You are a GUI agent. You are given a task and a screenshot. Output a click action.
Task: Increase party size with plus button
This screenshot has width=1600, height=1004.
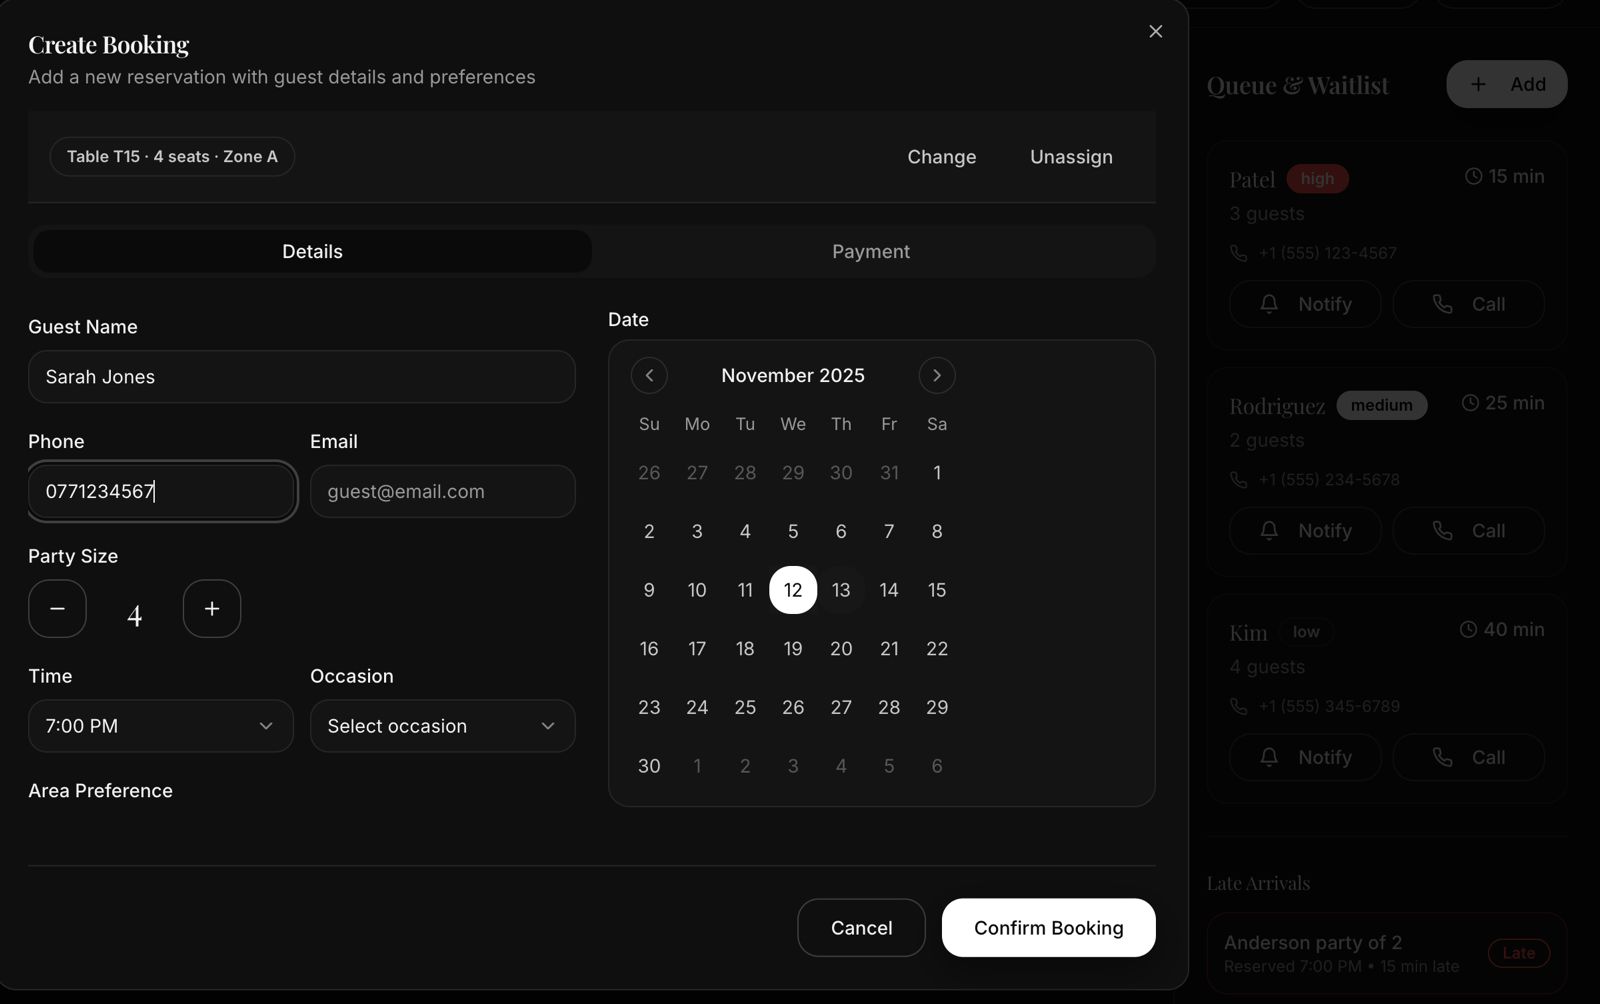(x=212, y=608)
